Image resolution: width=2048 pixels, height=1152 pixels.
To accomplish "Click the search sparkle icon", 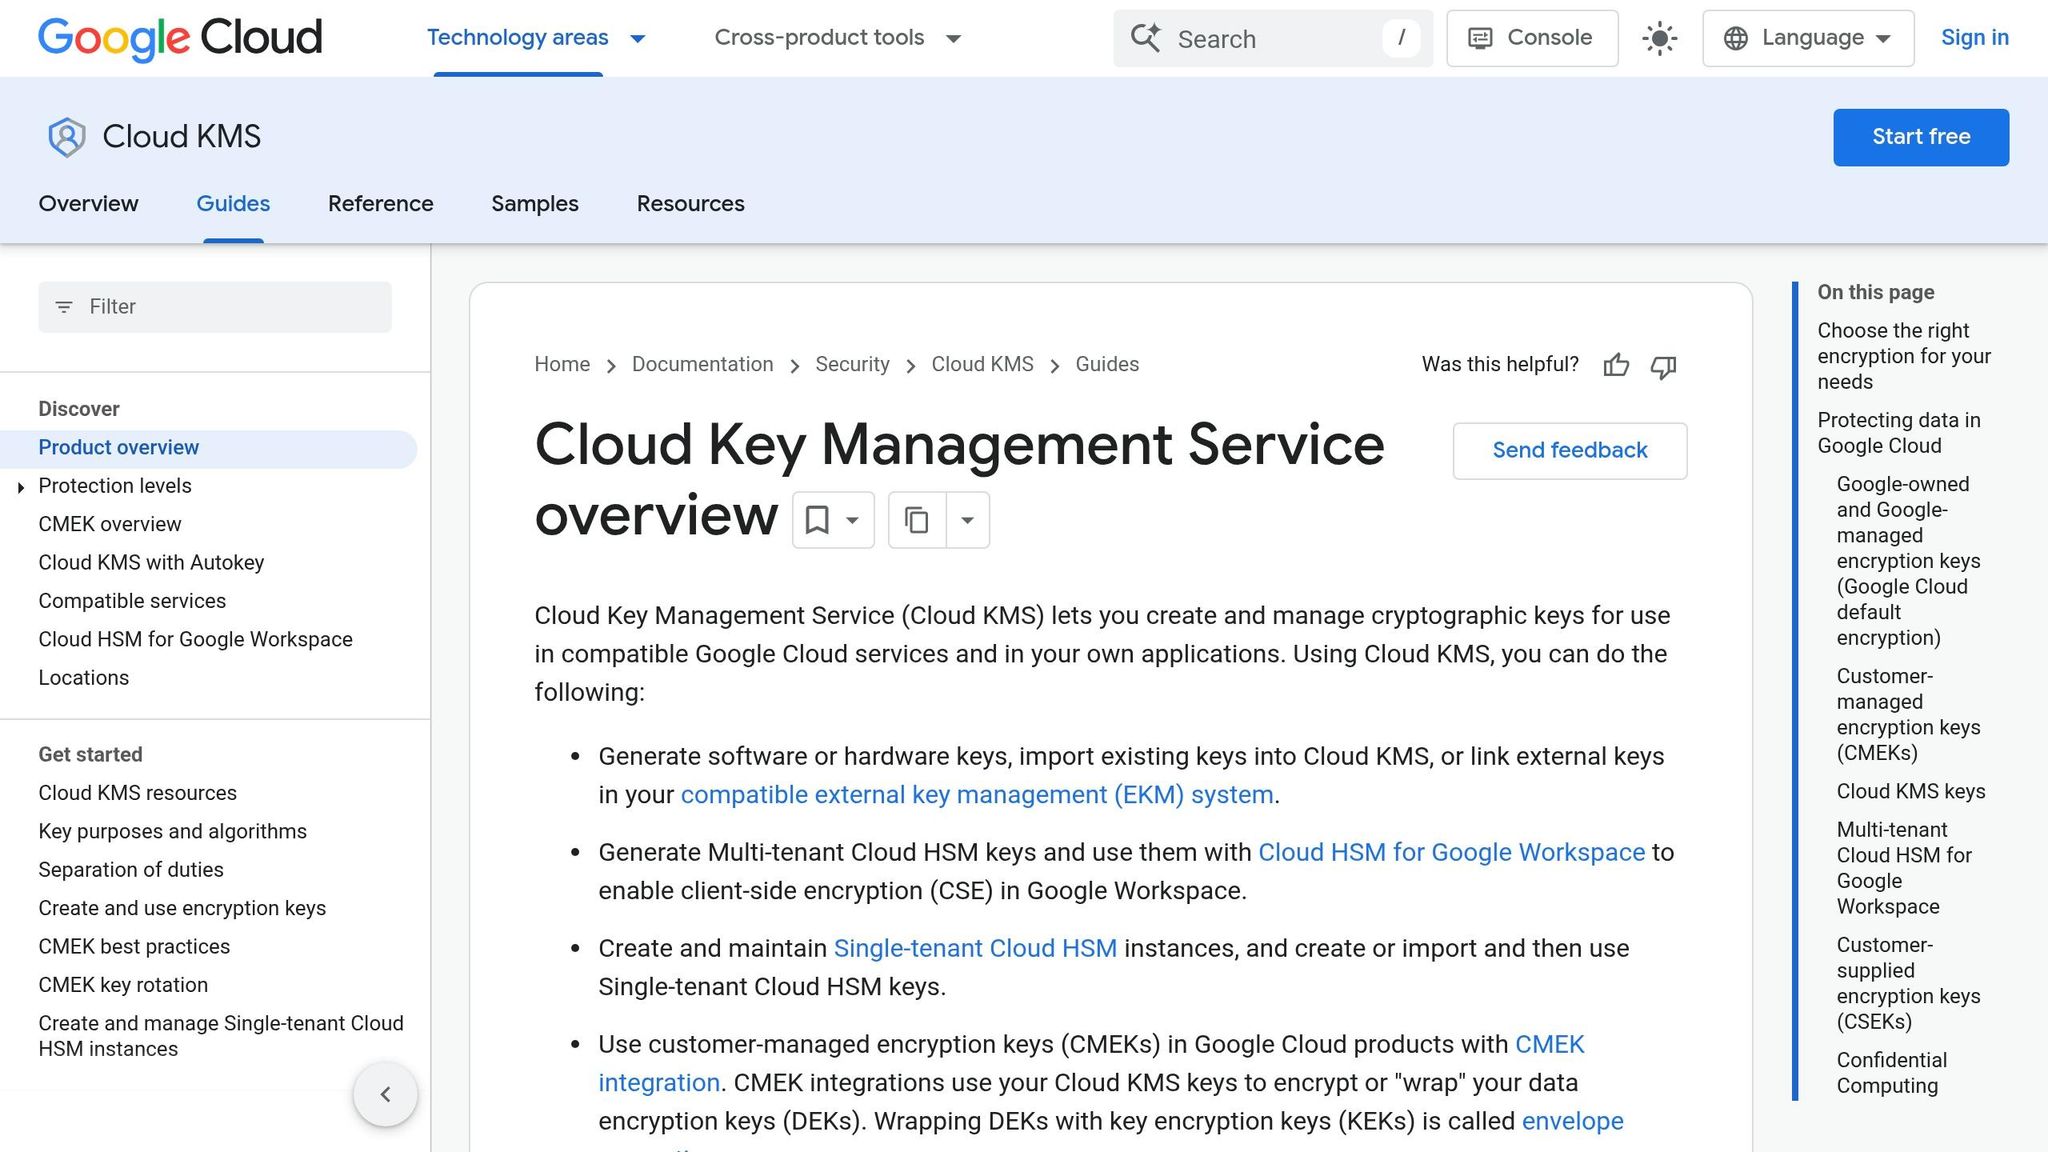I will point(1146,38).
